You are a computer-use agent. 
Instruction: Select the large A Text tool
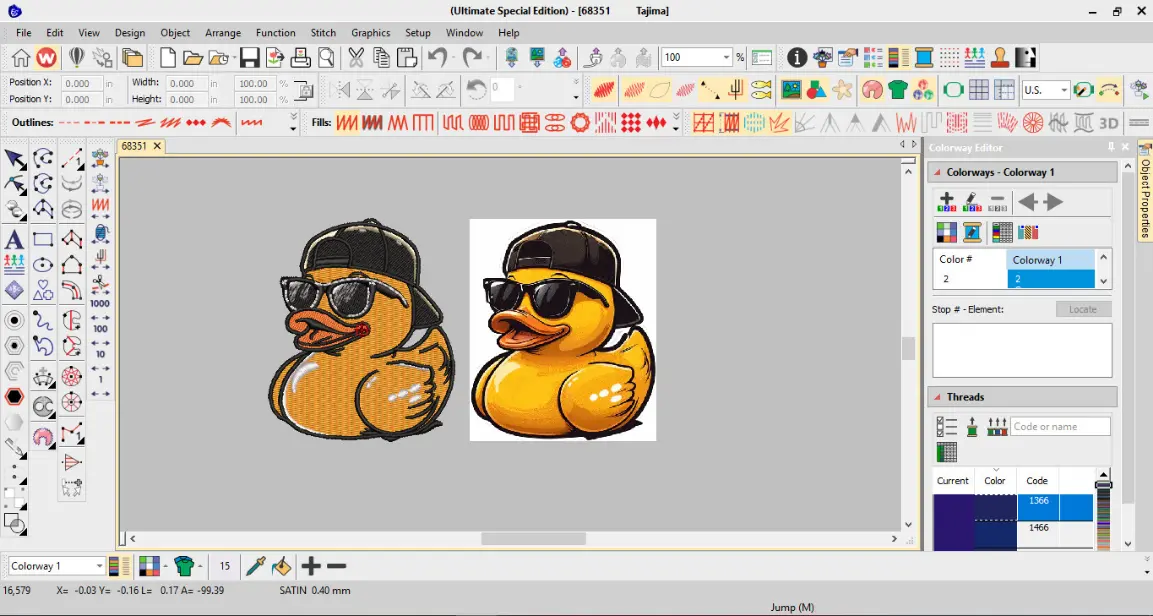click(x=13, y=239)
